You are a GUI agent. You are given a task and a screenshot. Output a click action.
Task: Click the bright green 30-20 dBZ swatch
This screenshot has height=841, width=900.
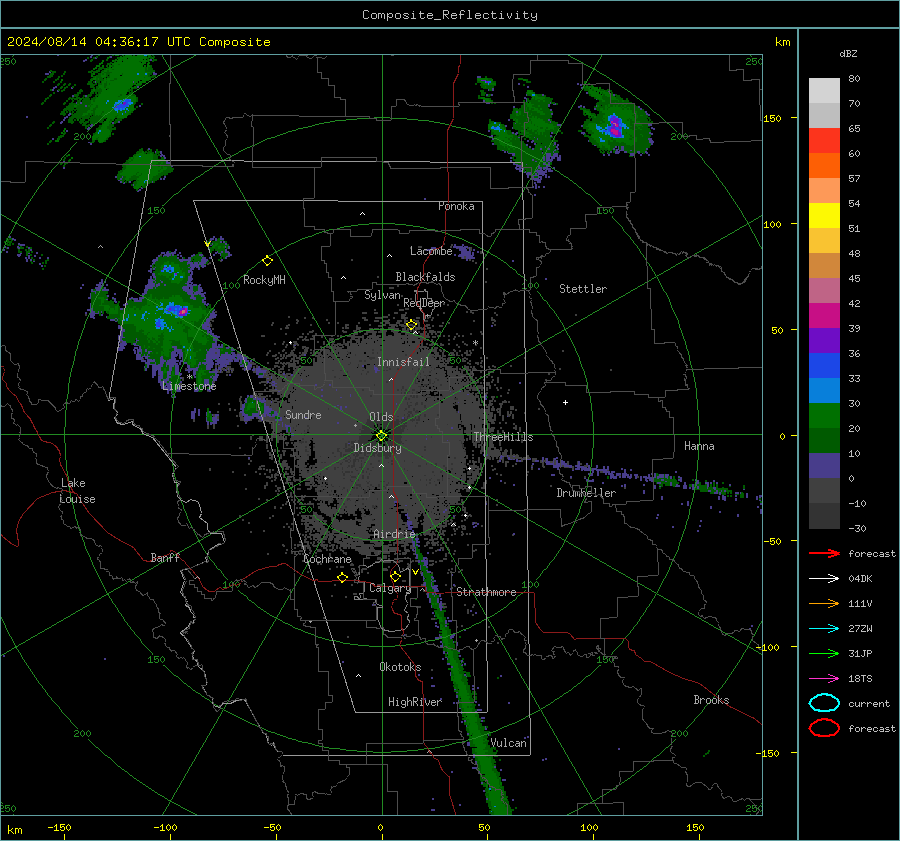click(x=824, y=416)
